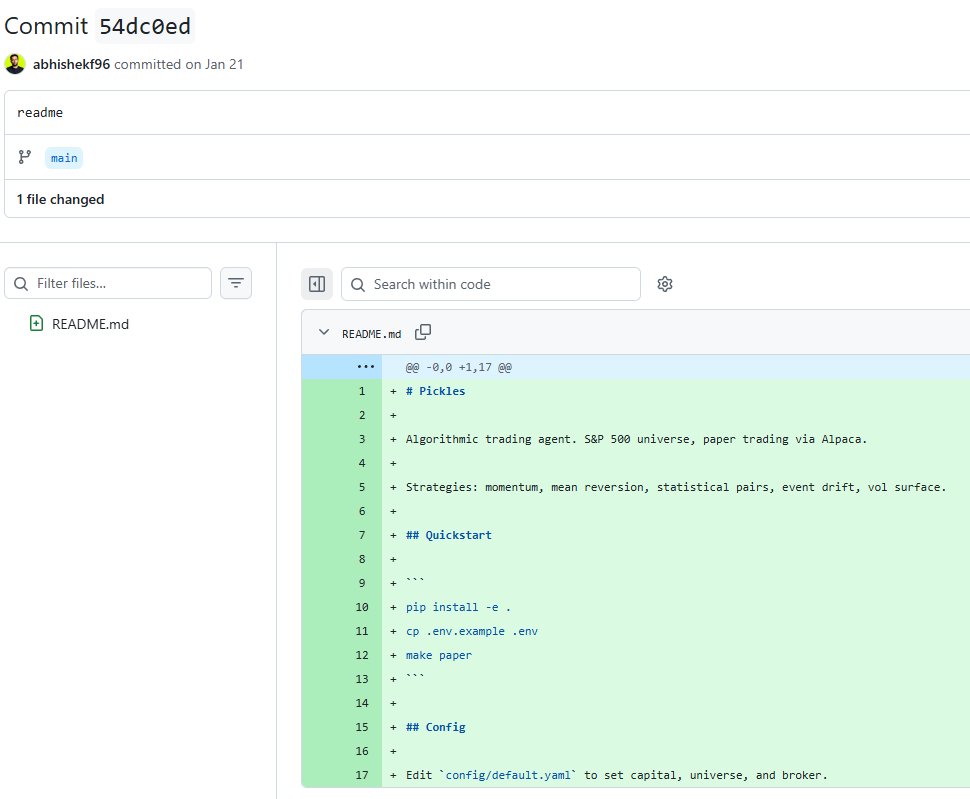970x799 pixels.
Task: Click the '# Pickles' heading line
Action: [436, 391]
